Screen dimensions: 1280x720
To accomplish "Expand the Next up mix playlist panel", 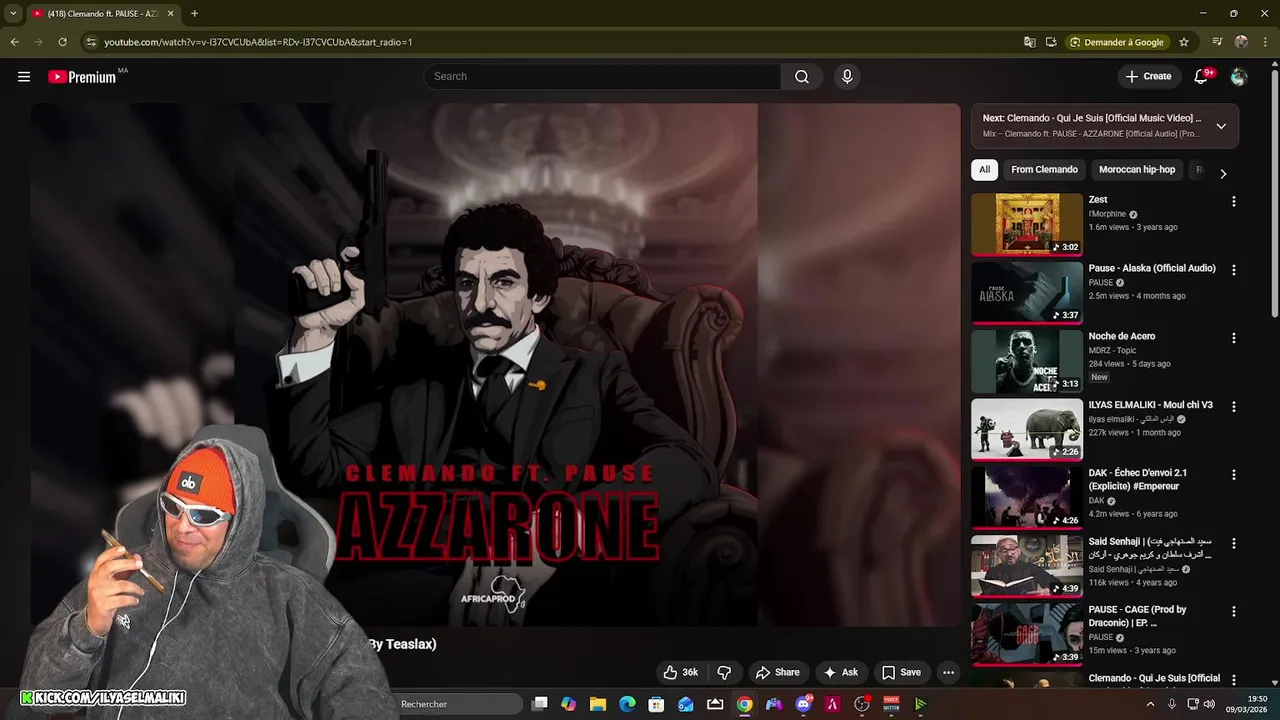I will (1221, 126).
